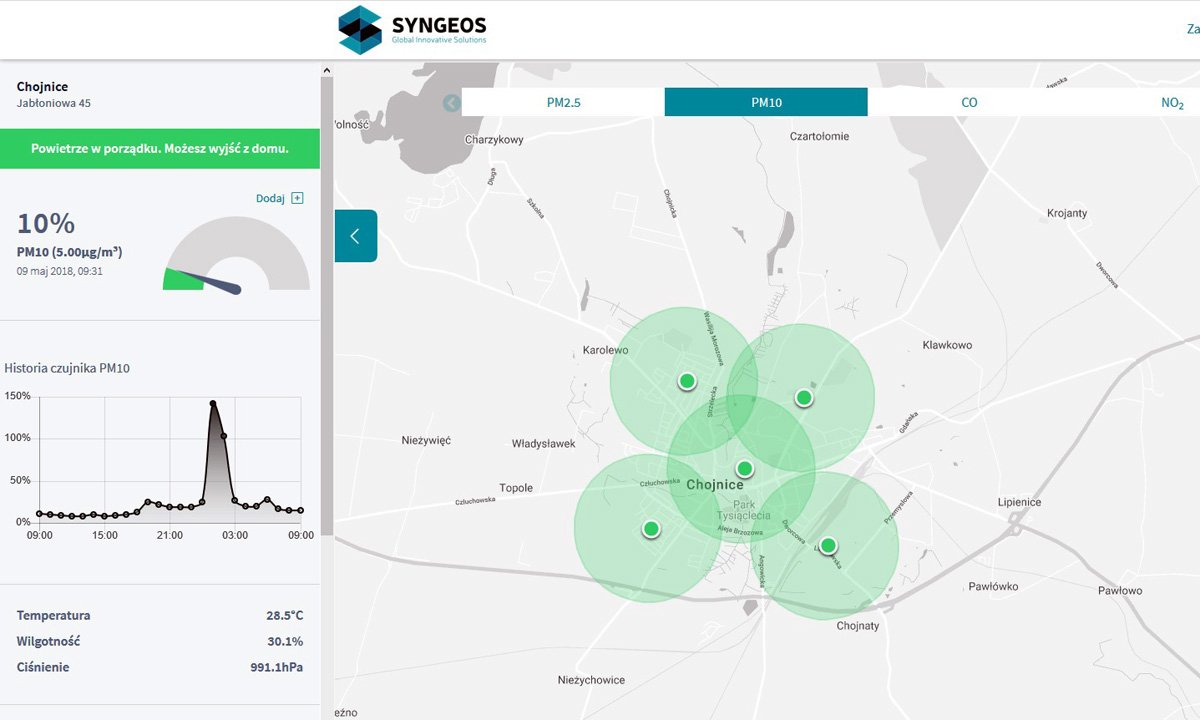
Task: Switch to the PM2.5 tab
Action: point(563,102)
